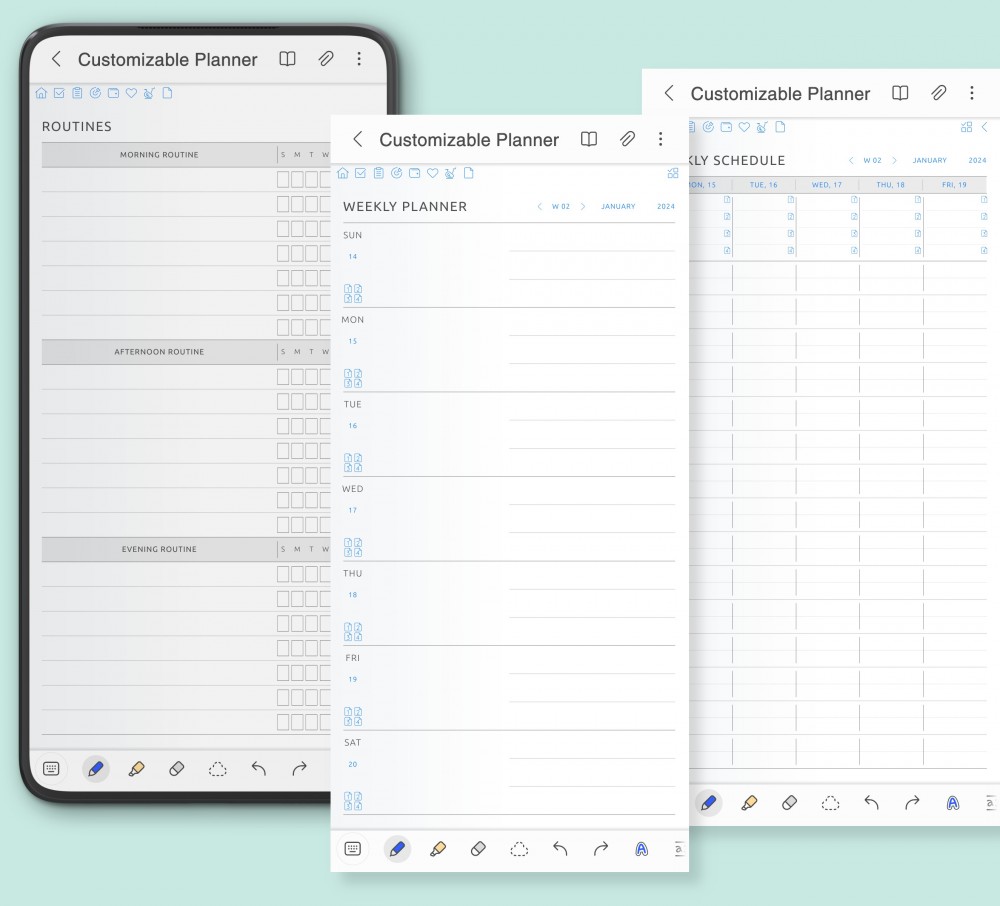Open wallet icon on Routines screen
This screenshot has width=1000, height=906.
(x=114, y=93)
